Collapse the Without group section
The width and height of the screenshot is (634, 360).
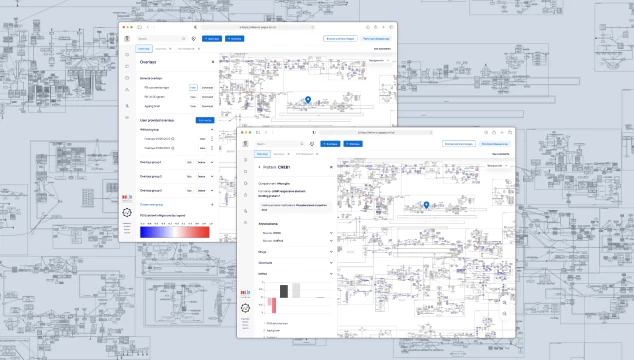click(x=212, y=129)
